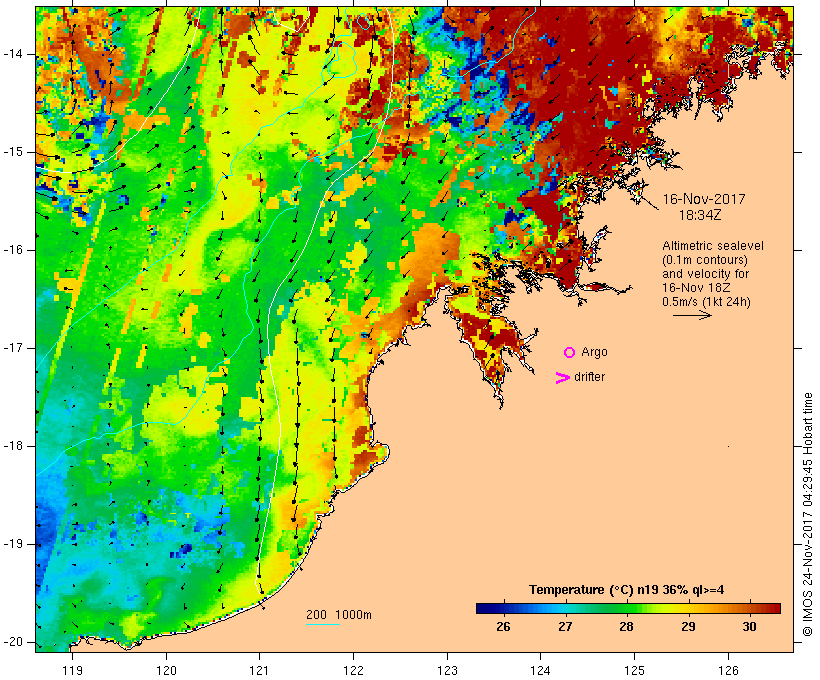Click longitude axis label 124

540,670
